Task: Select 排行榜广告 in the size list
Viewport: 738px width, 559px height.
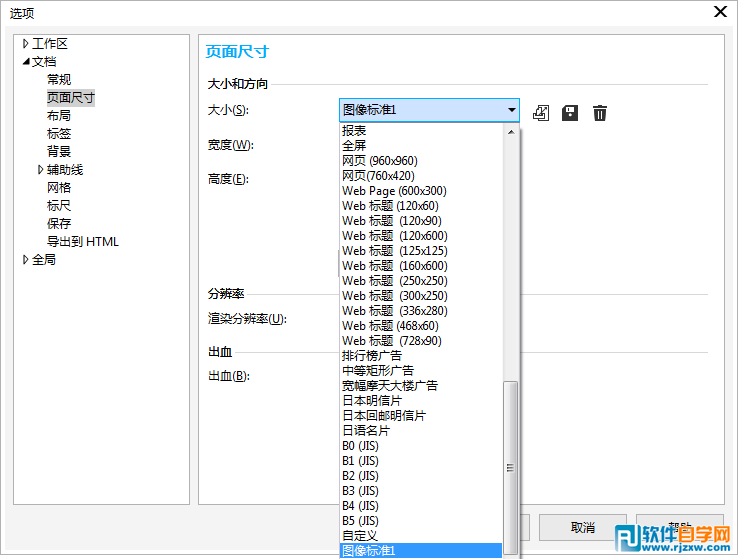Action: pos(421,356)
